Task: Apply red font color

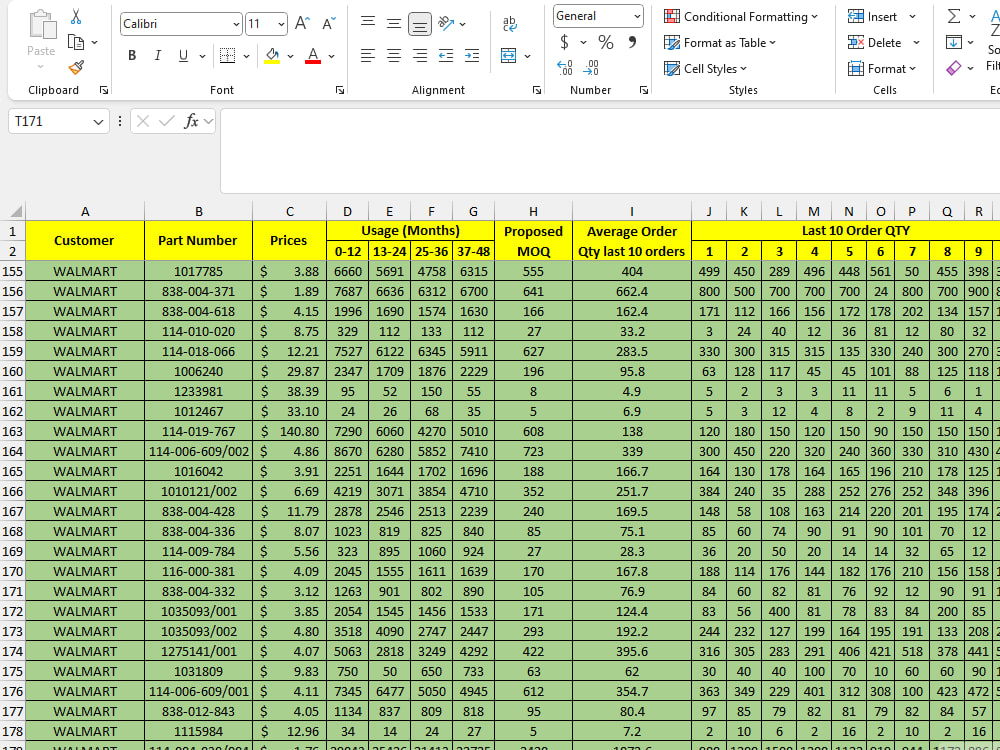Action: [x=313, y=56]
